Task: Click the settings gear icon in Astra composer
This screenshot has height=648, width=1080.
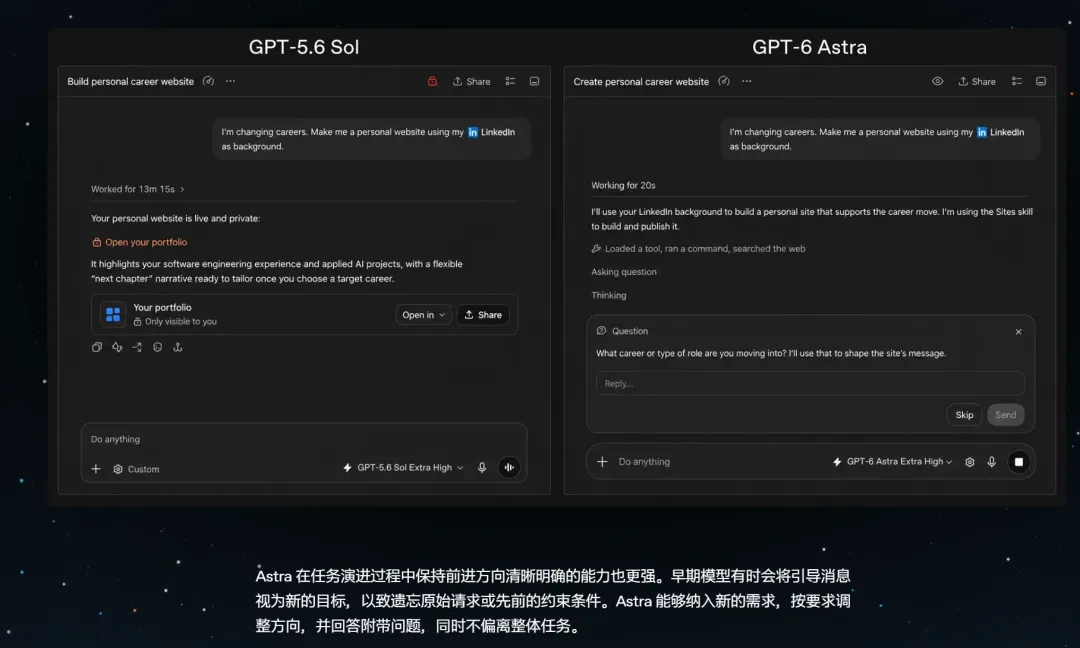Action: coord(970,462)
